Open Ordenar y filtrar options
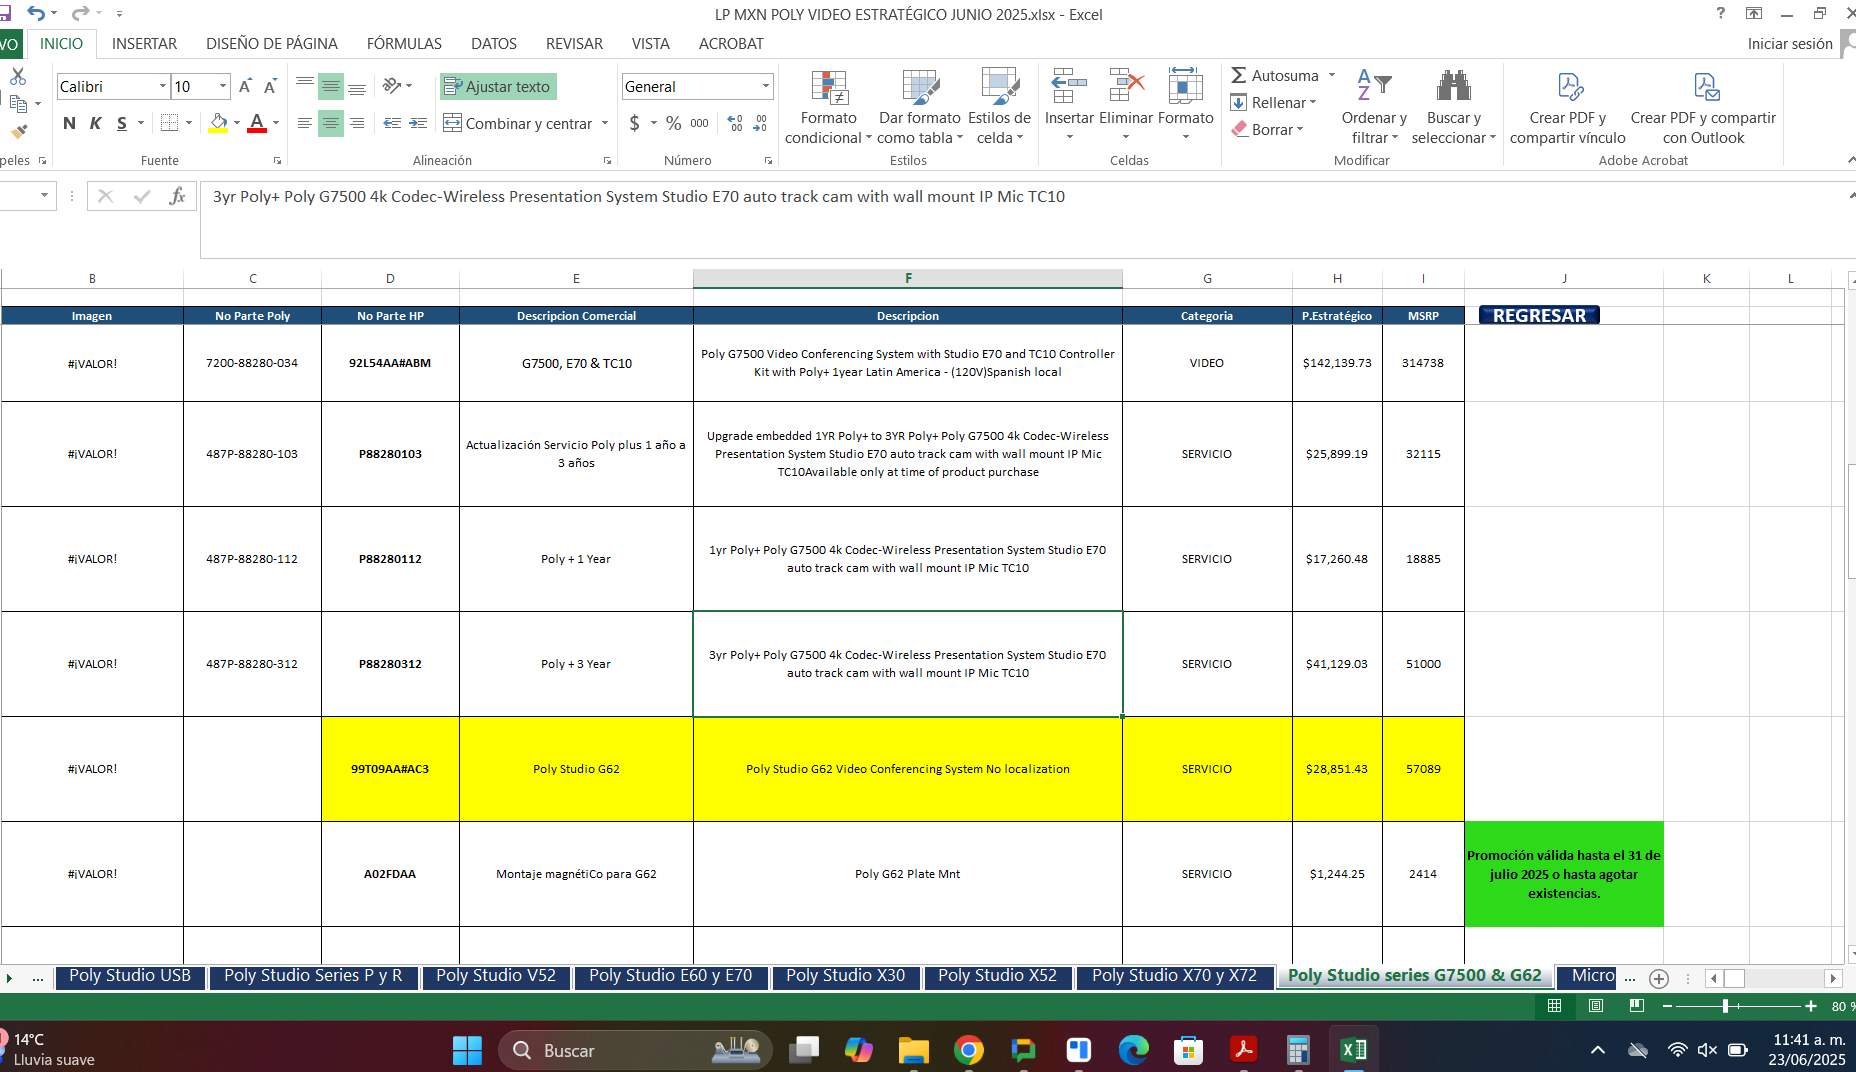The height and width of the screenshot is (1072, 1856). point(1374,107)
